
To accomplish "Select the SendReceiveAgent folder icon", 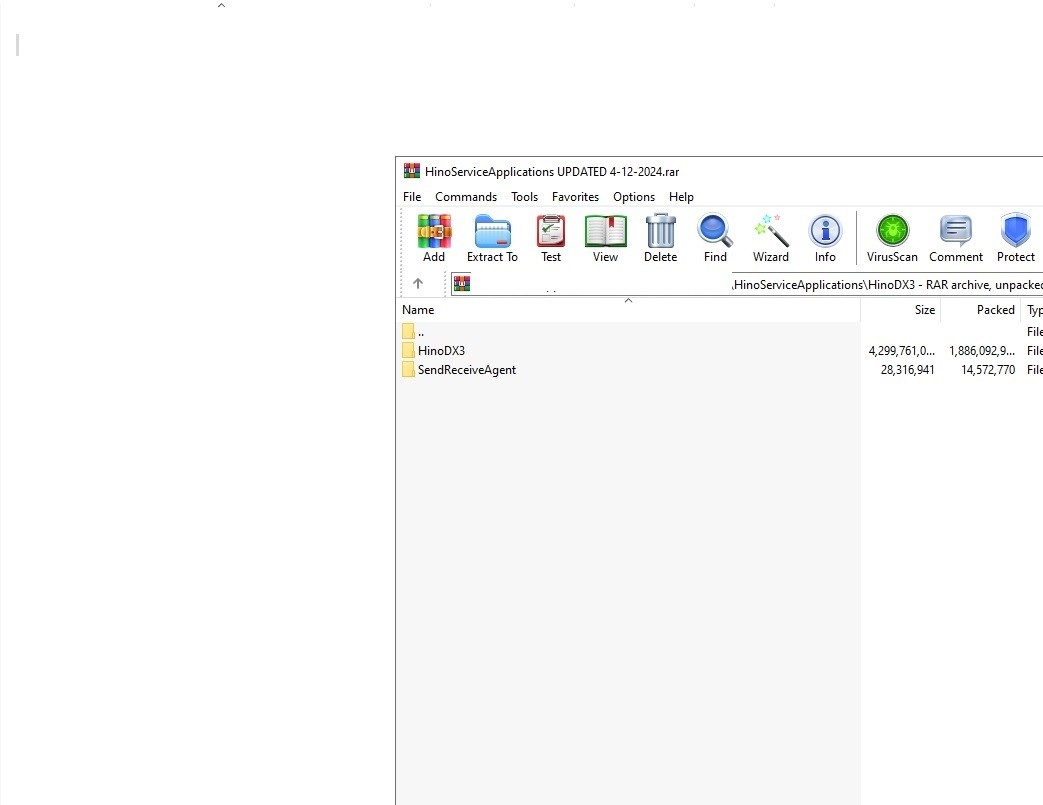I will [408, 370].
